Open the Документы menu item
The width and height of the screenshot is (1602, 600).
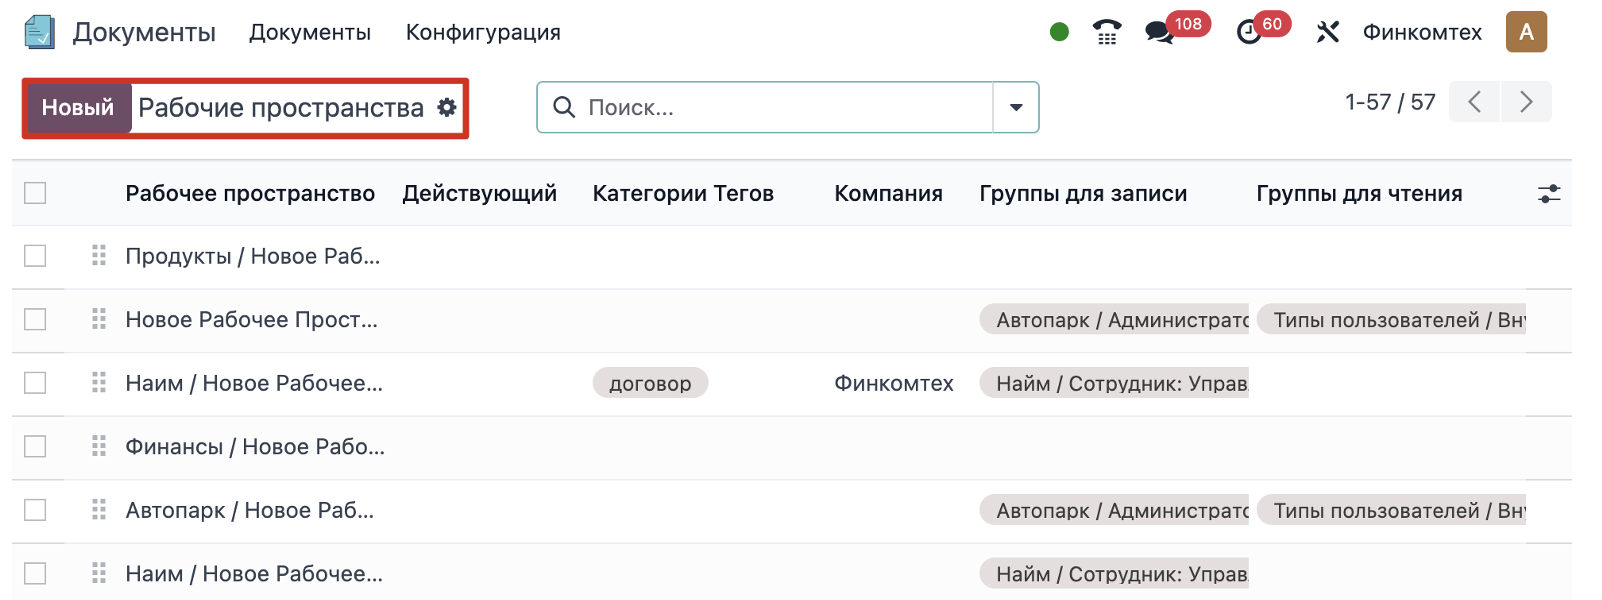tap(309, 32)
